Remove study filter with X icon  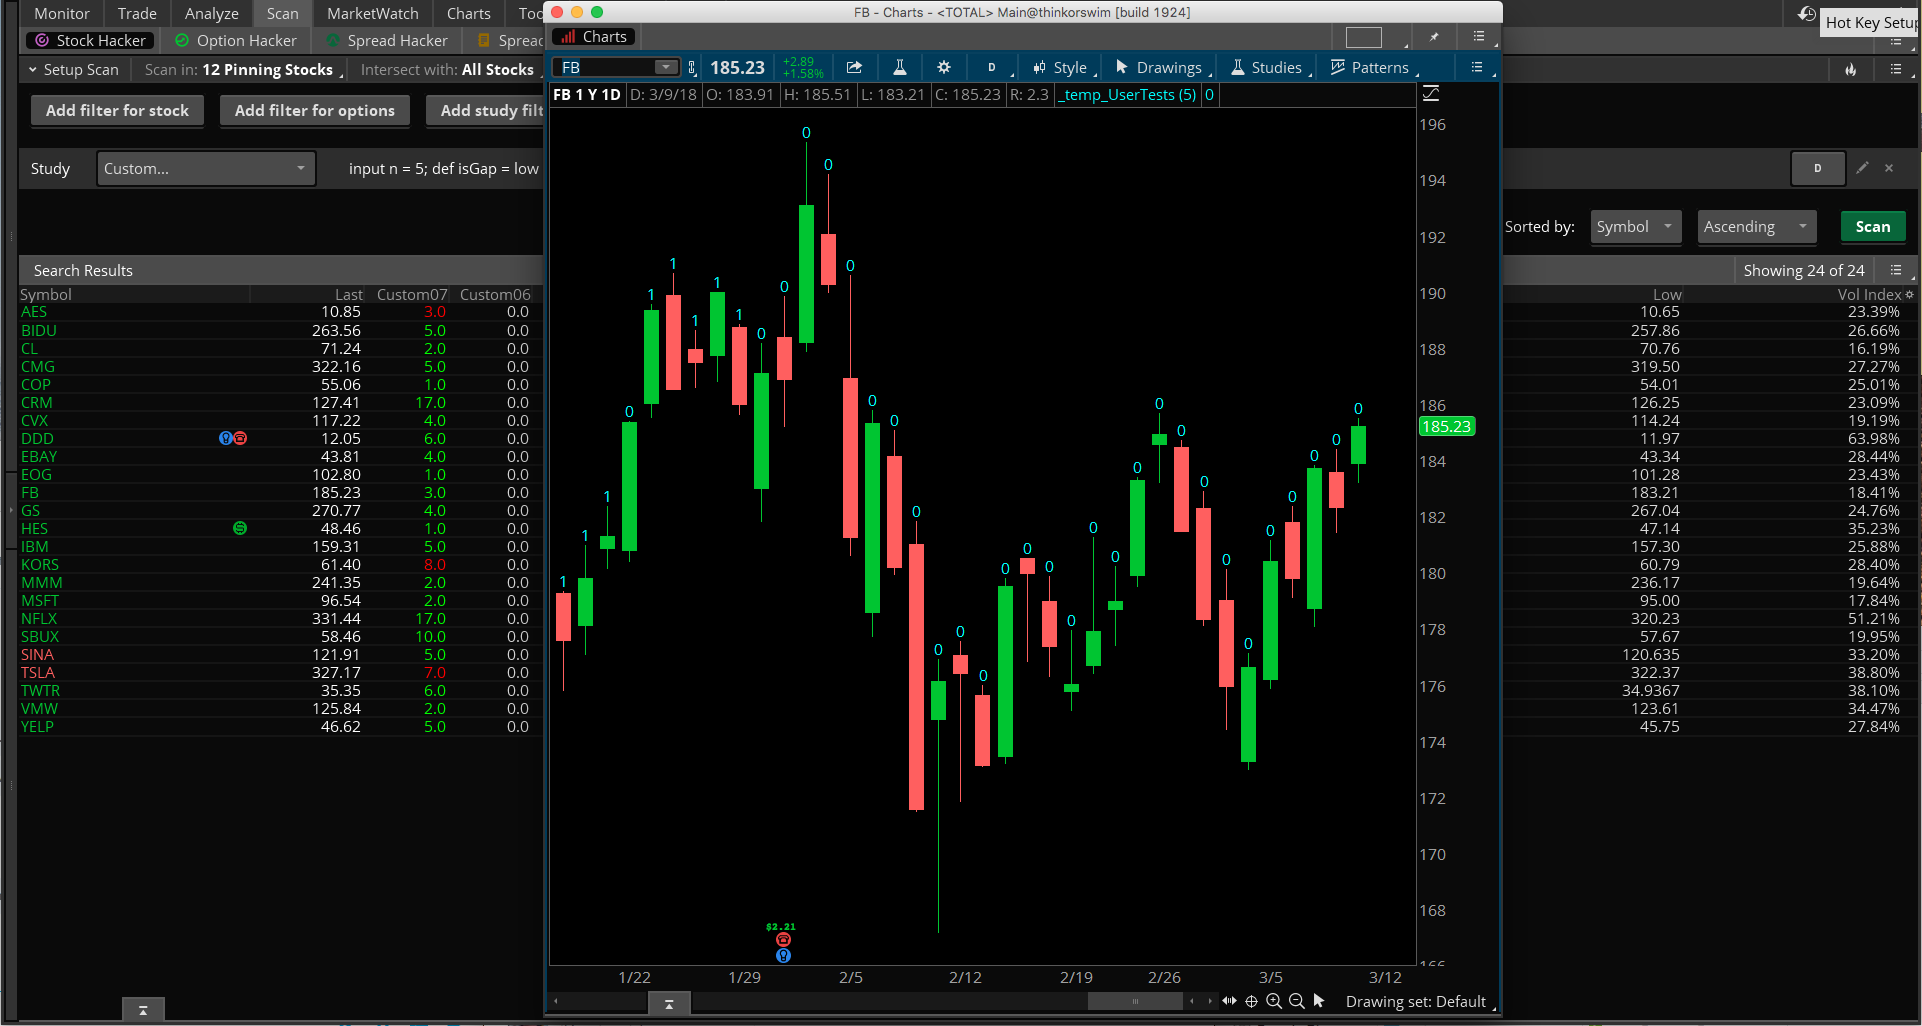pos(1889,168)
